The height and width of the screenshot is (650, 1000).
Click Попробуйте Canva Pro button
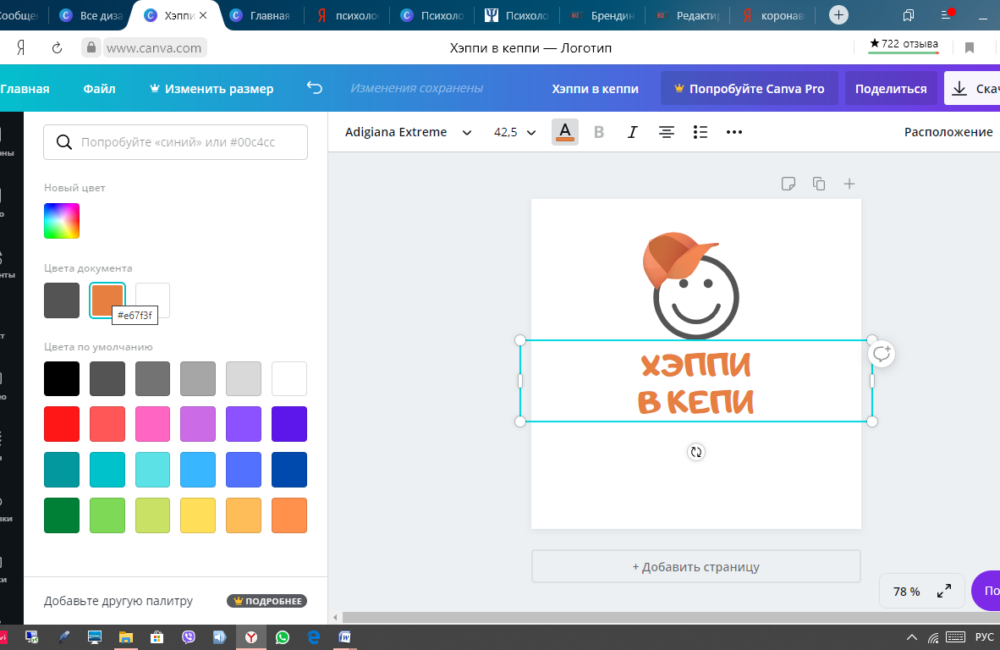point(749,89)
